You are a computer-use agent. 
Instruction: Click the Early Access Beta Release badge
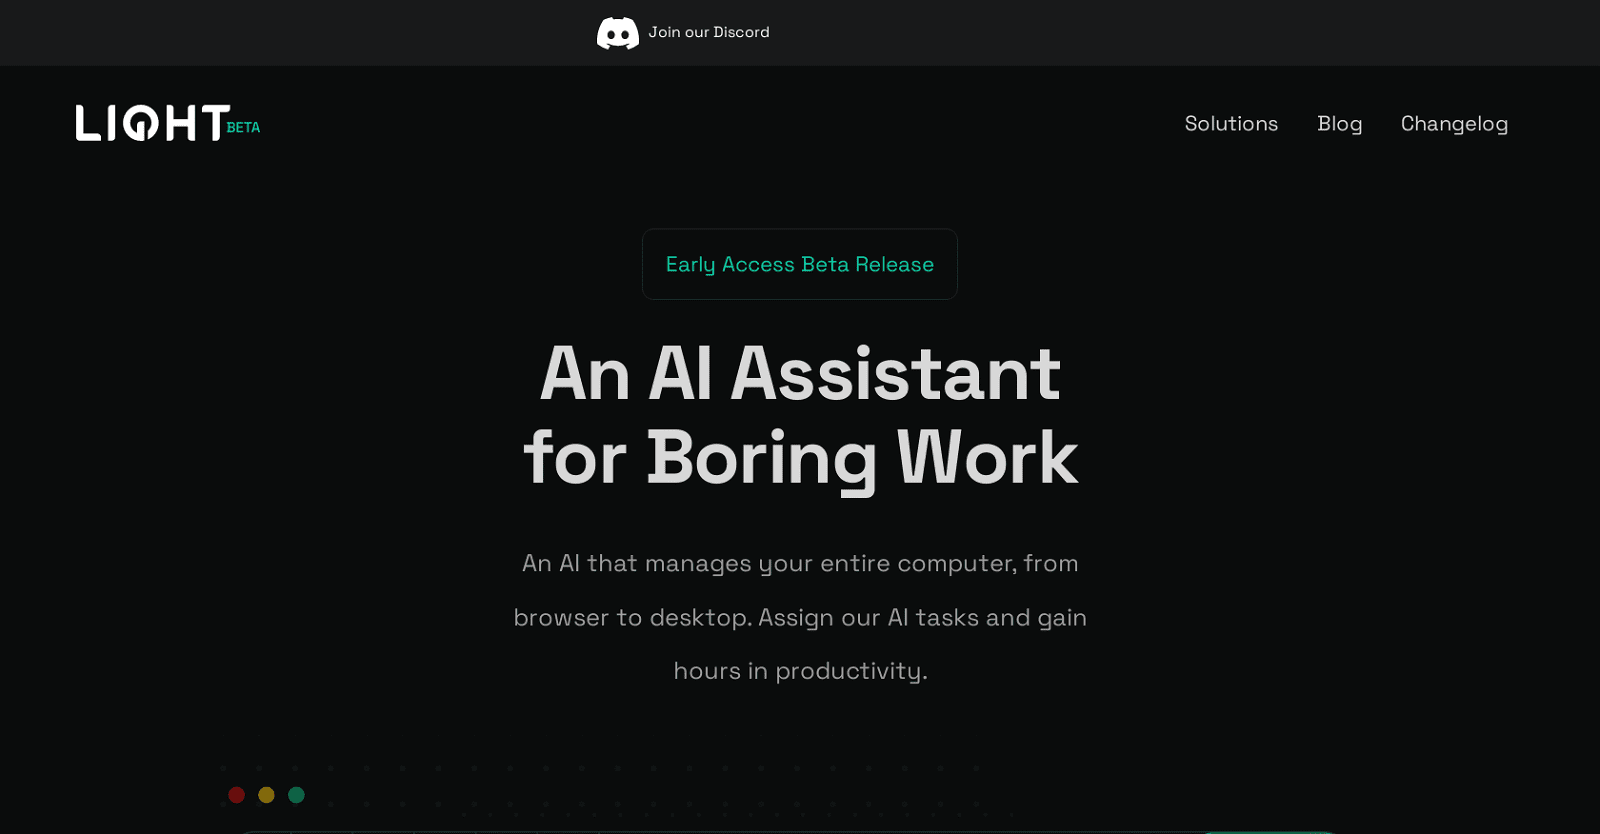[x=799, y=264]
